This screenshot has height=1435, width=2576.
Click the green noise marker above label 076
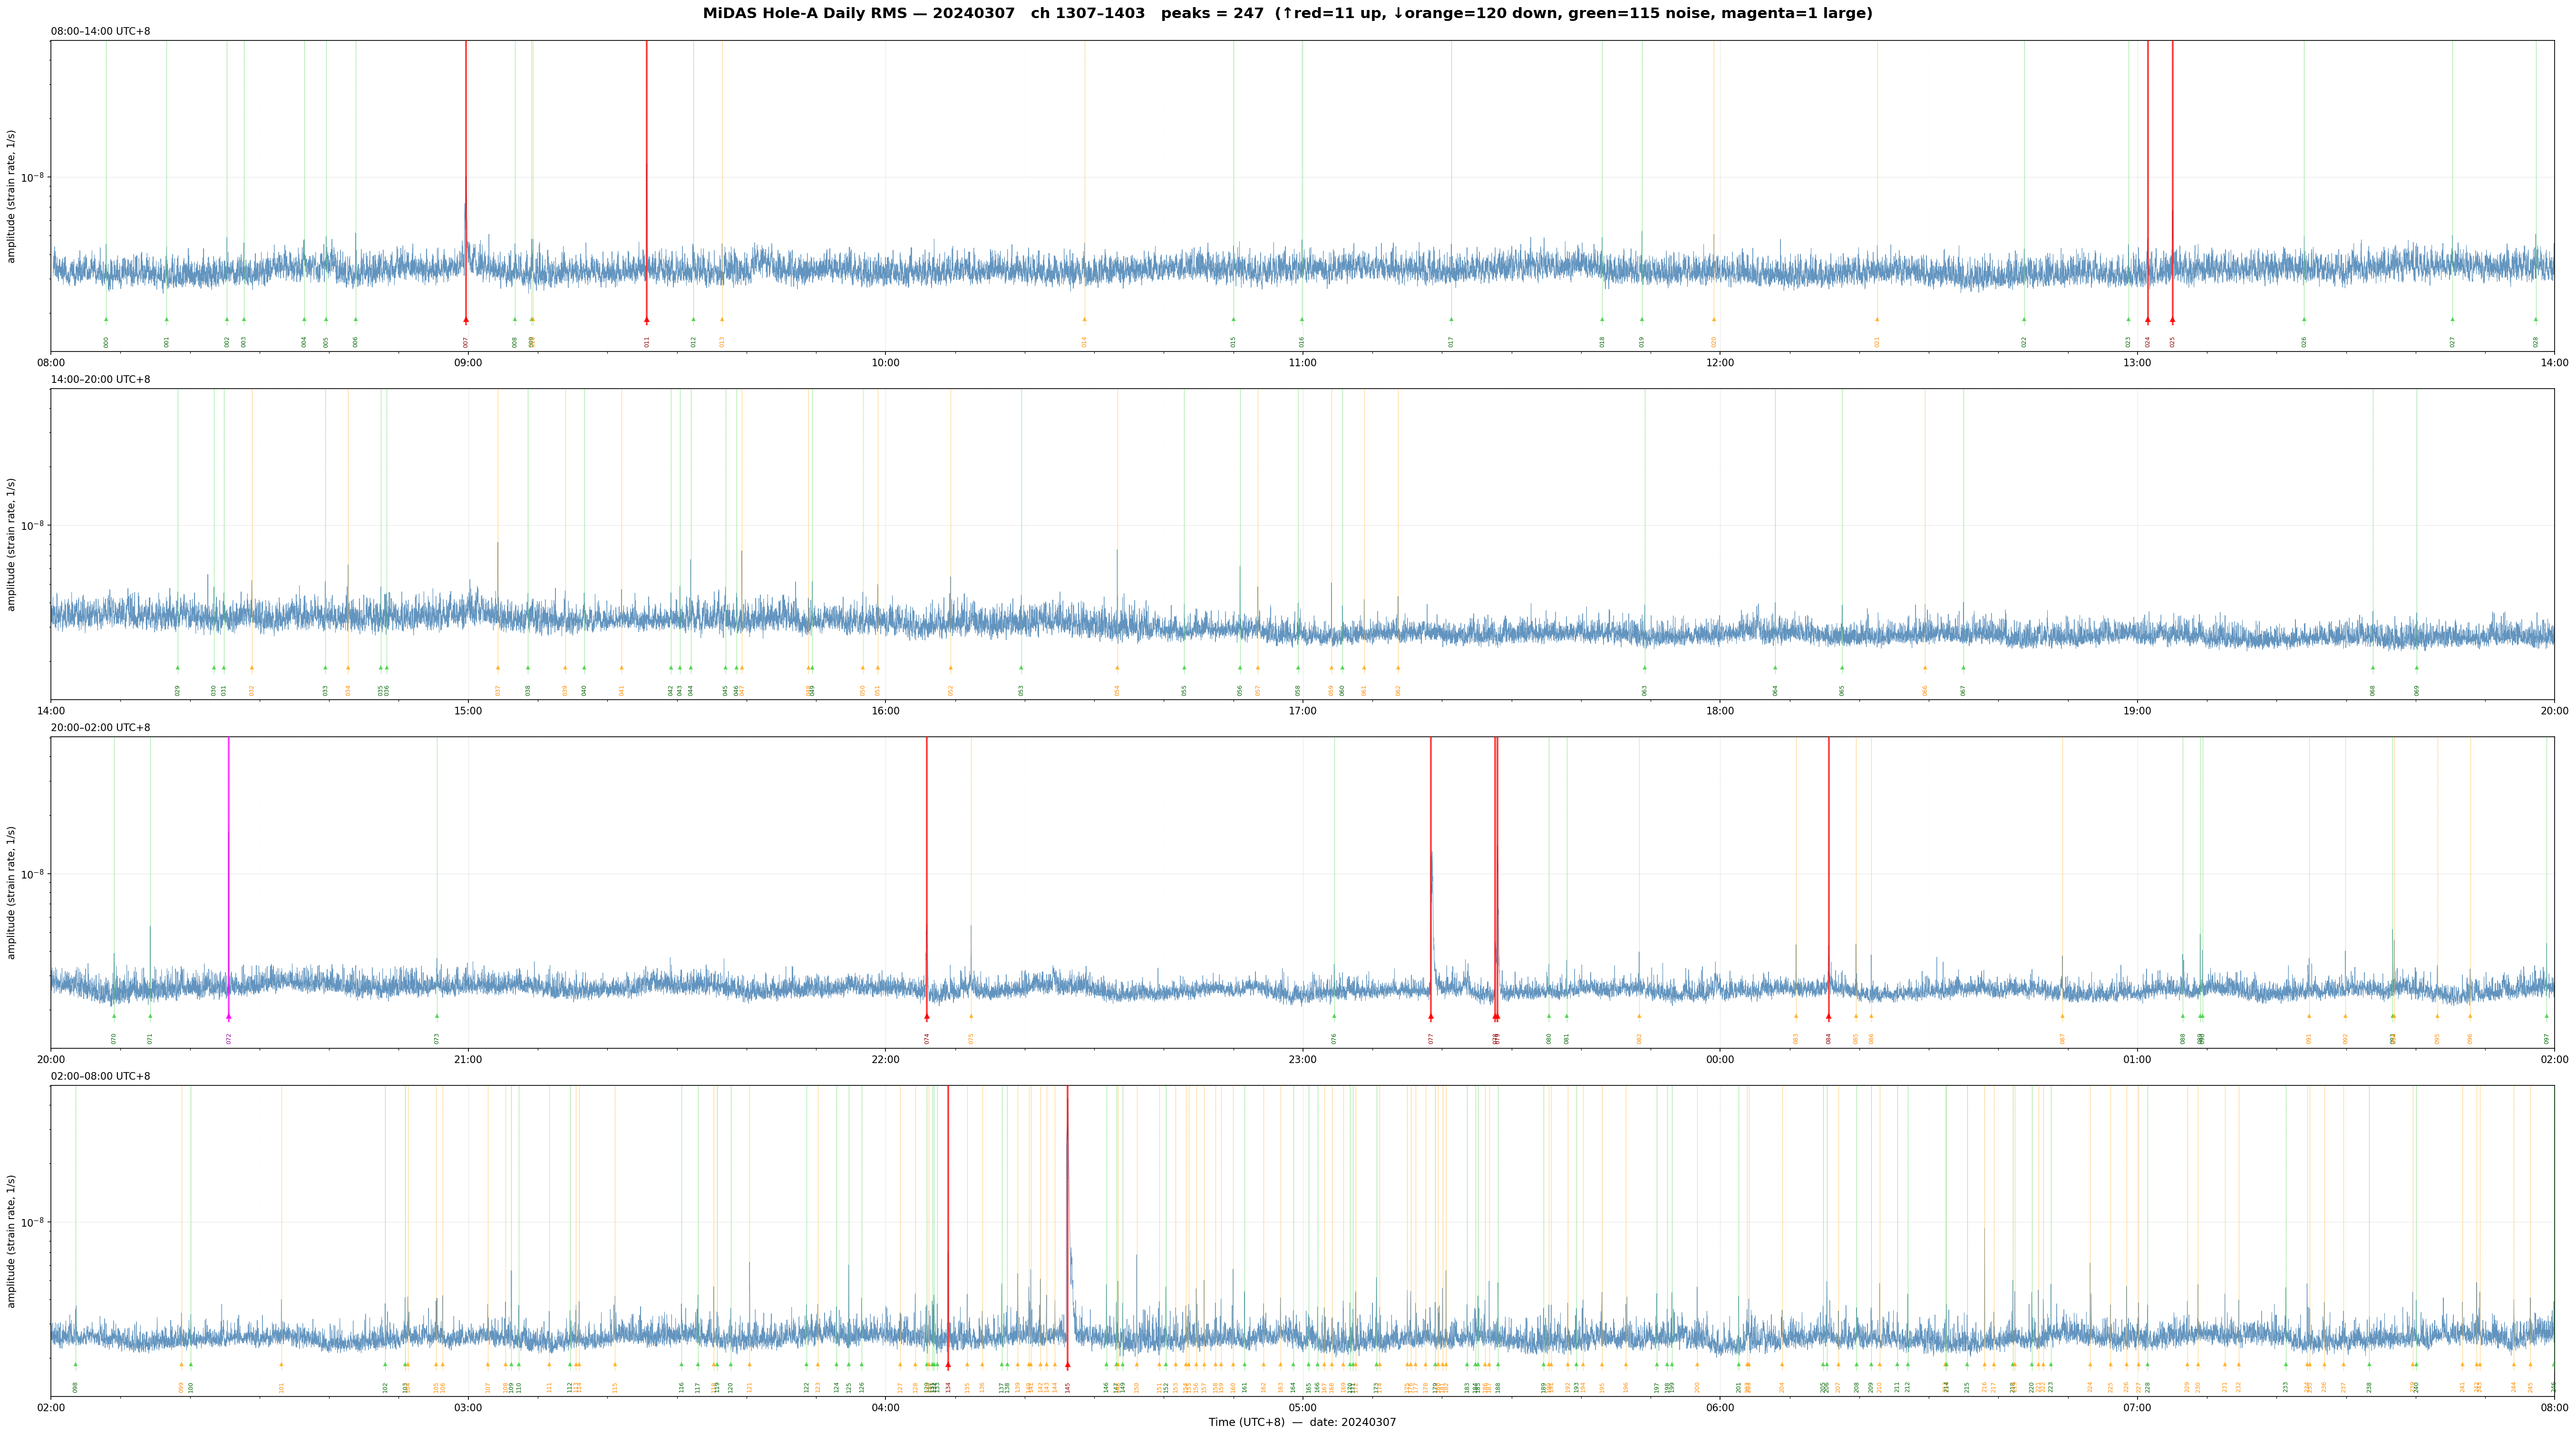[1334, 1016]
